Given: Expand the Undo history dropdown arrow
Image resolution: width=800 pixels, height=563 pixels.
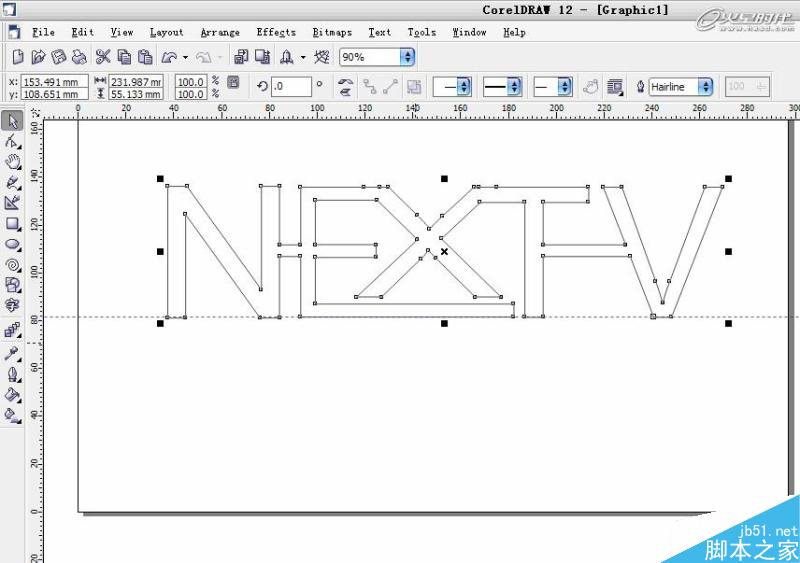Looking at the screenshot, I should point(185,57).
